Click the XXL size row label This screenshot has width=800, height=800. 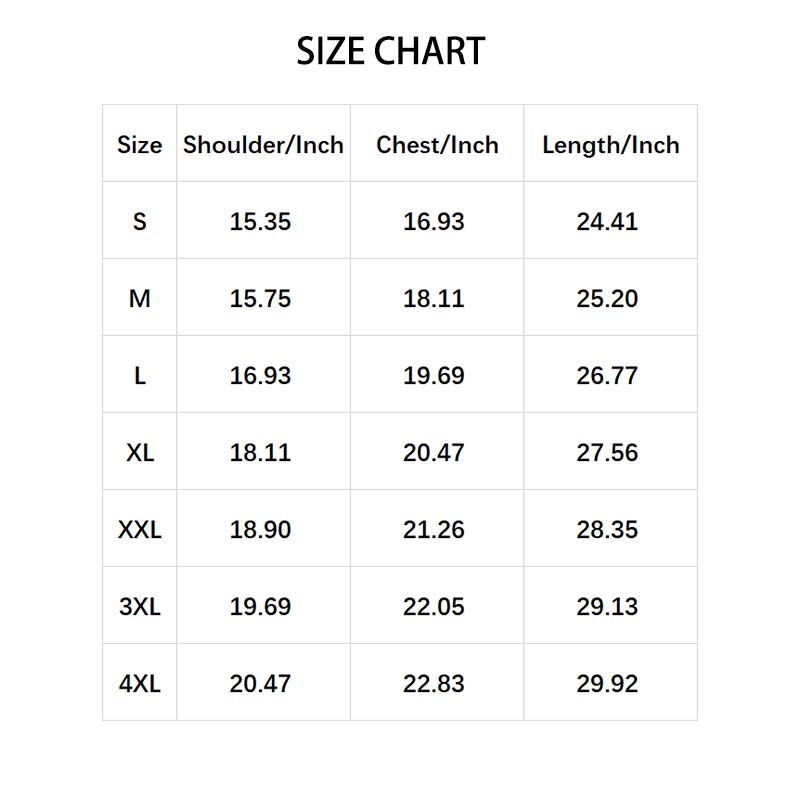click(x=140, y=530)
